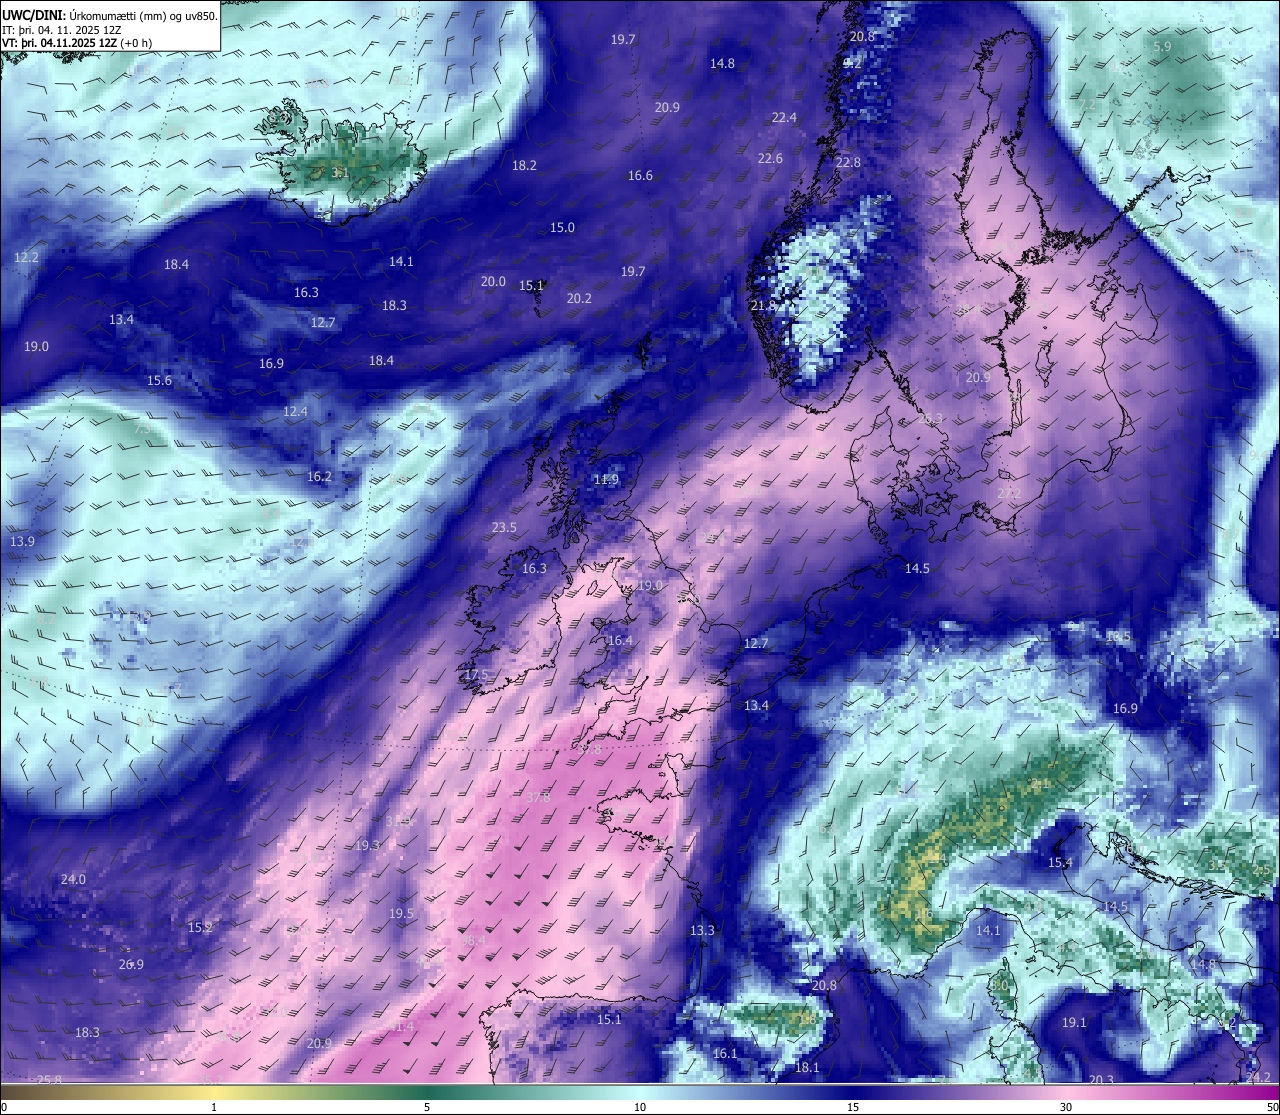Click the 15.6 value in the Atlantic
This screenshot has height=1115, width=1280.
click(159, 381)
